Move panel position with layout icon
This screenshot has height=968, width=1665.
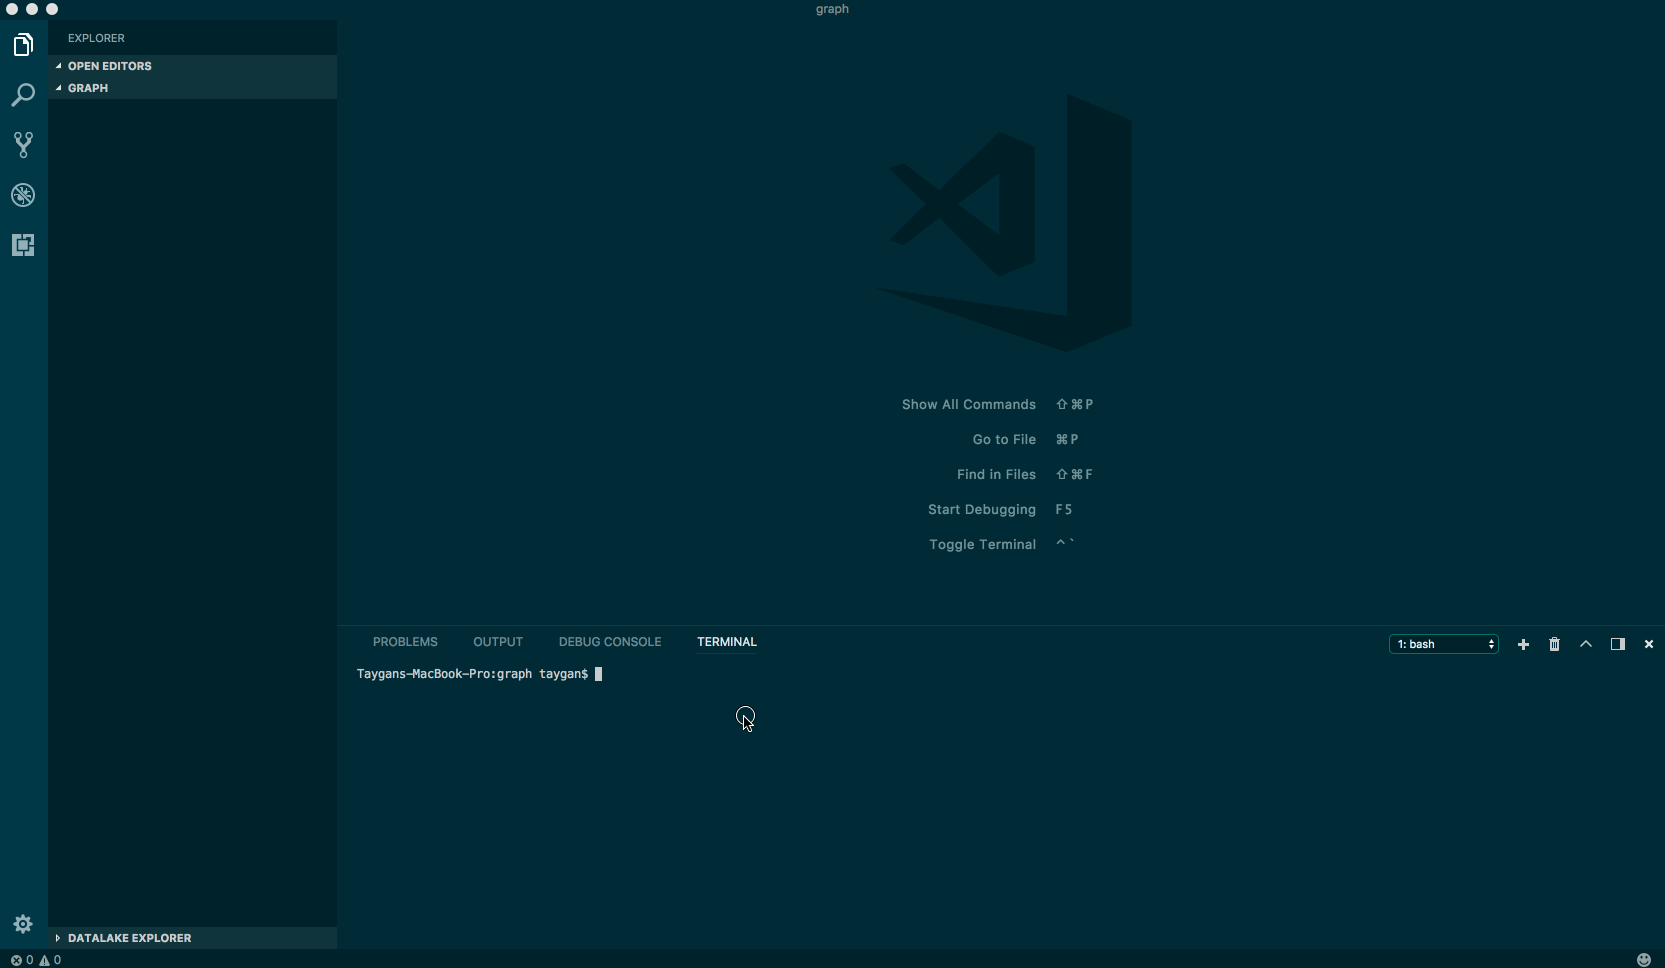pos(1617,644)
